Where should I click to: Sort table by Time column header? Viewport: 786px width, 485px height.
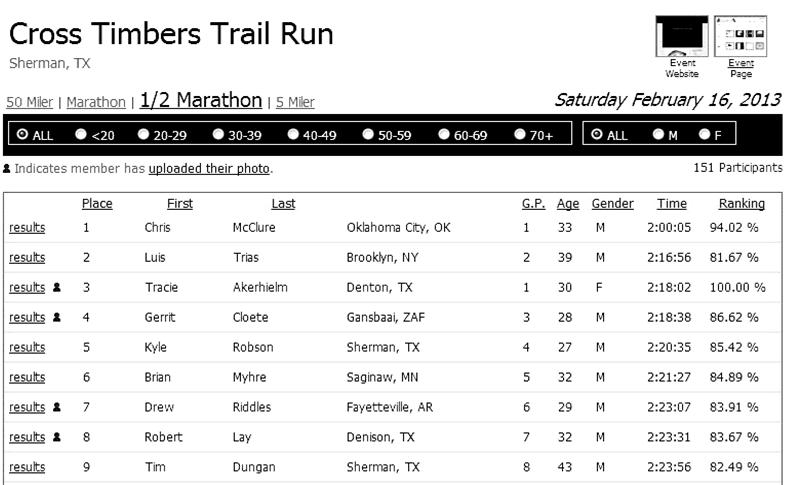tap(671, 204)
